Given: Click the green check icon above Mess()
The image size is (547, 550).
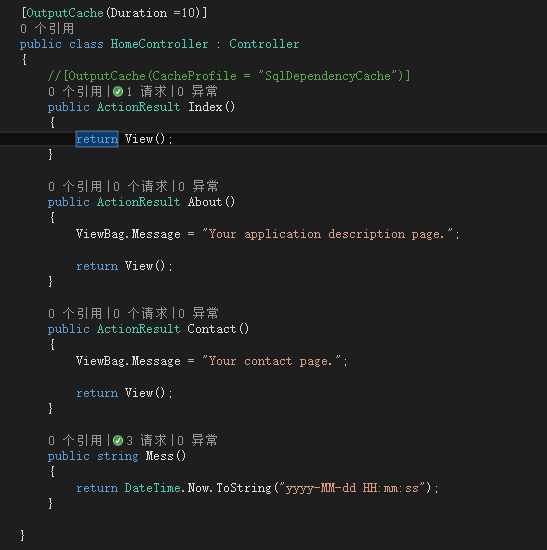Looking at the screenshot, I should click(x=118, y=440).
